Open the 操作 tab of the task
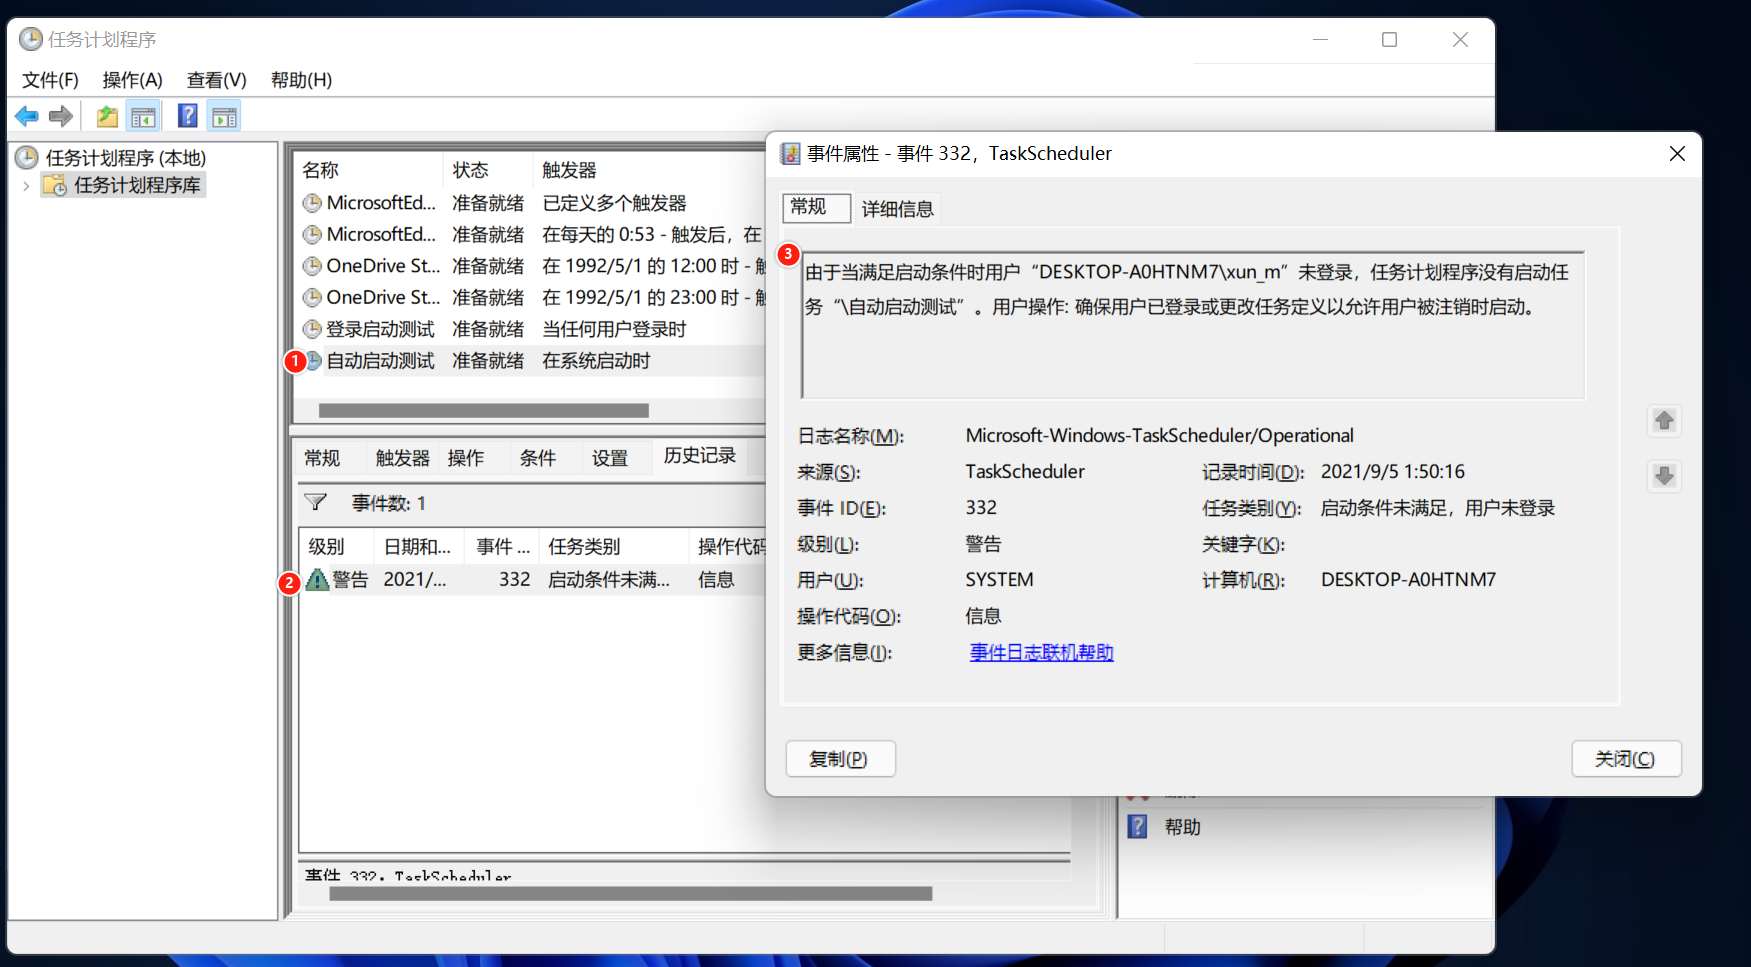The height and width of the screenshot is (967, 1751). [x=466, y=458]
